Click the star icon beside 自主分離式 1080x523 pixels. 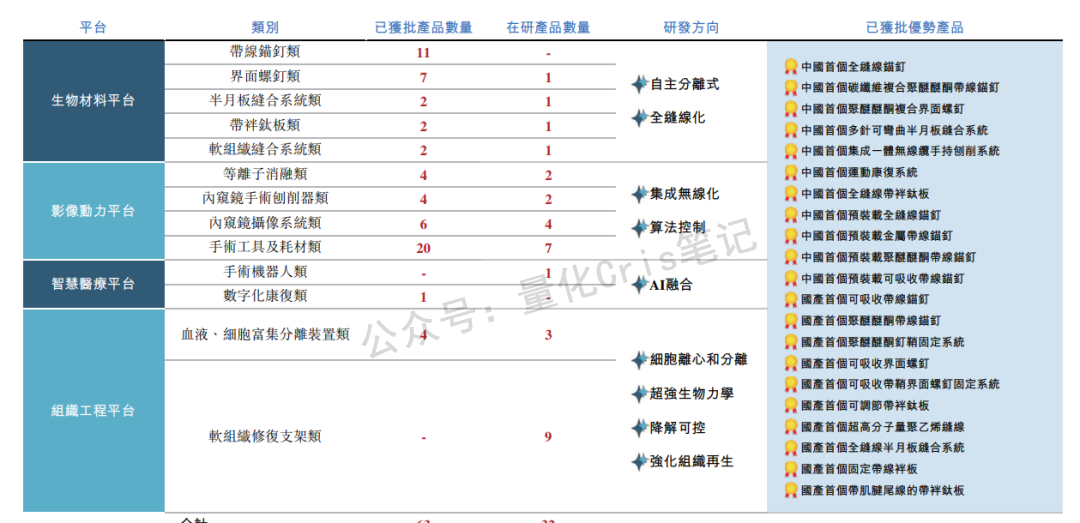coord(640,85)
